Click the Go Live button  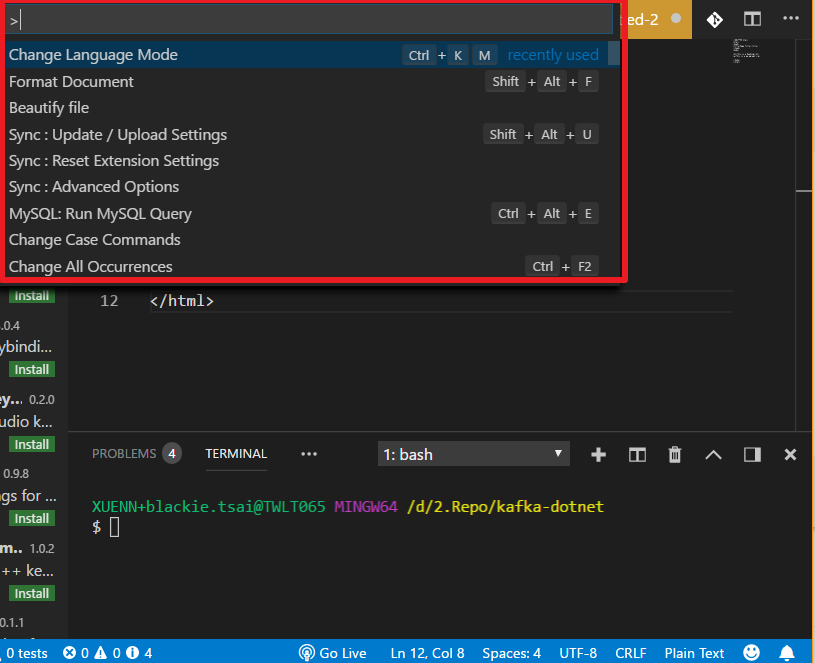pos(333,653)
